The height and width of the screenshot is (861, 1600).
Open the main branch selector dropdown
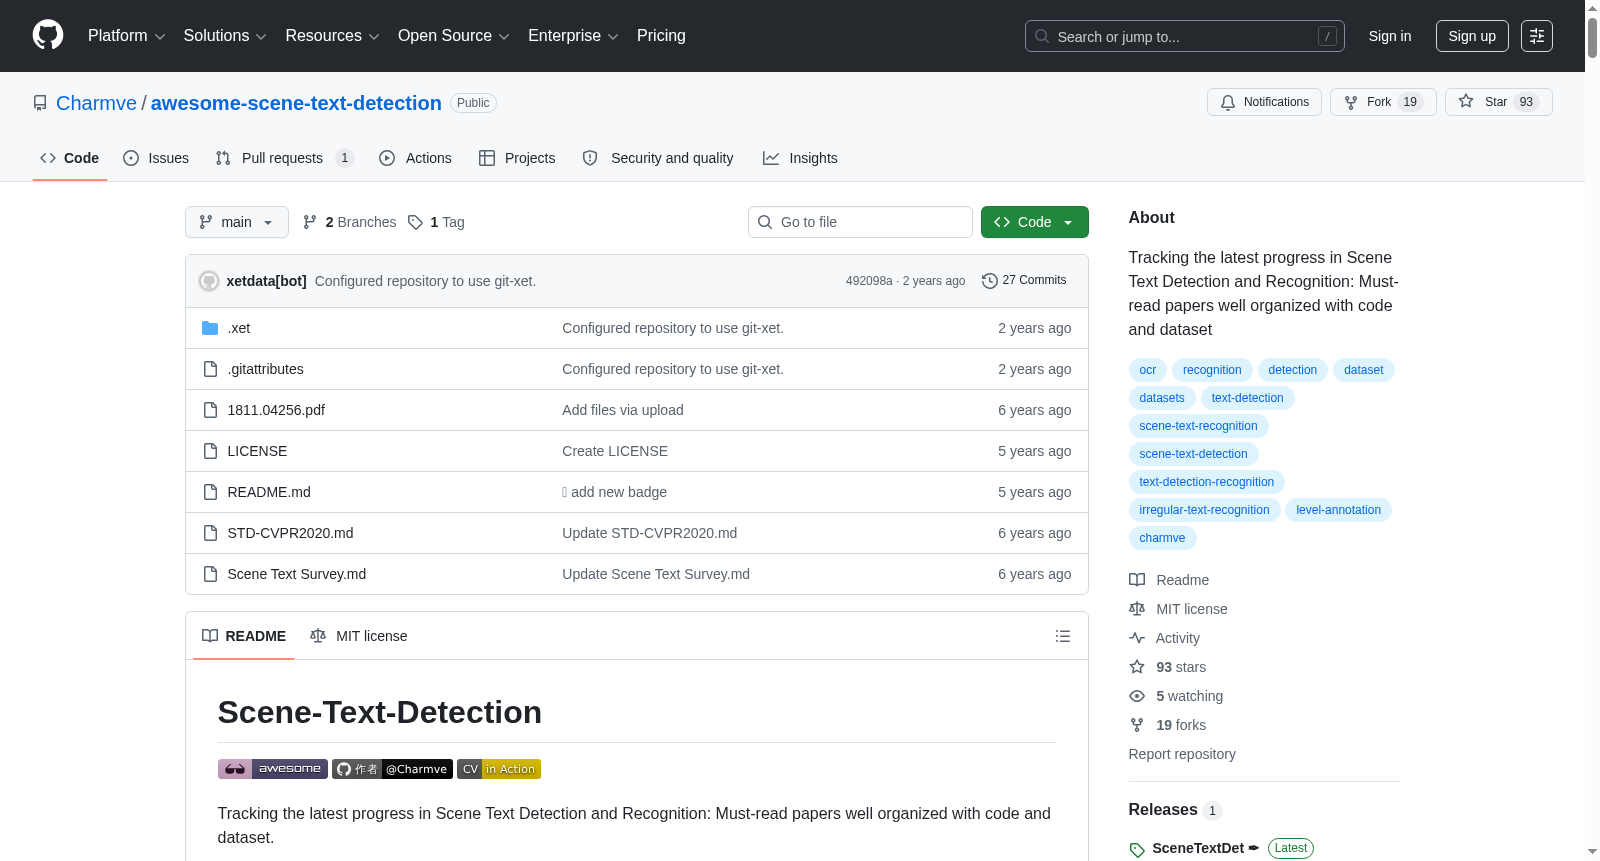tap(237, 222)
